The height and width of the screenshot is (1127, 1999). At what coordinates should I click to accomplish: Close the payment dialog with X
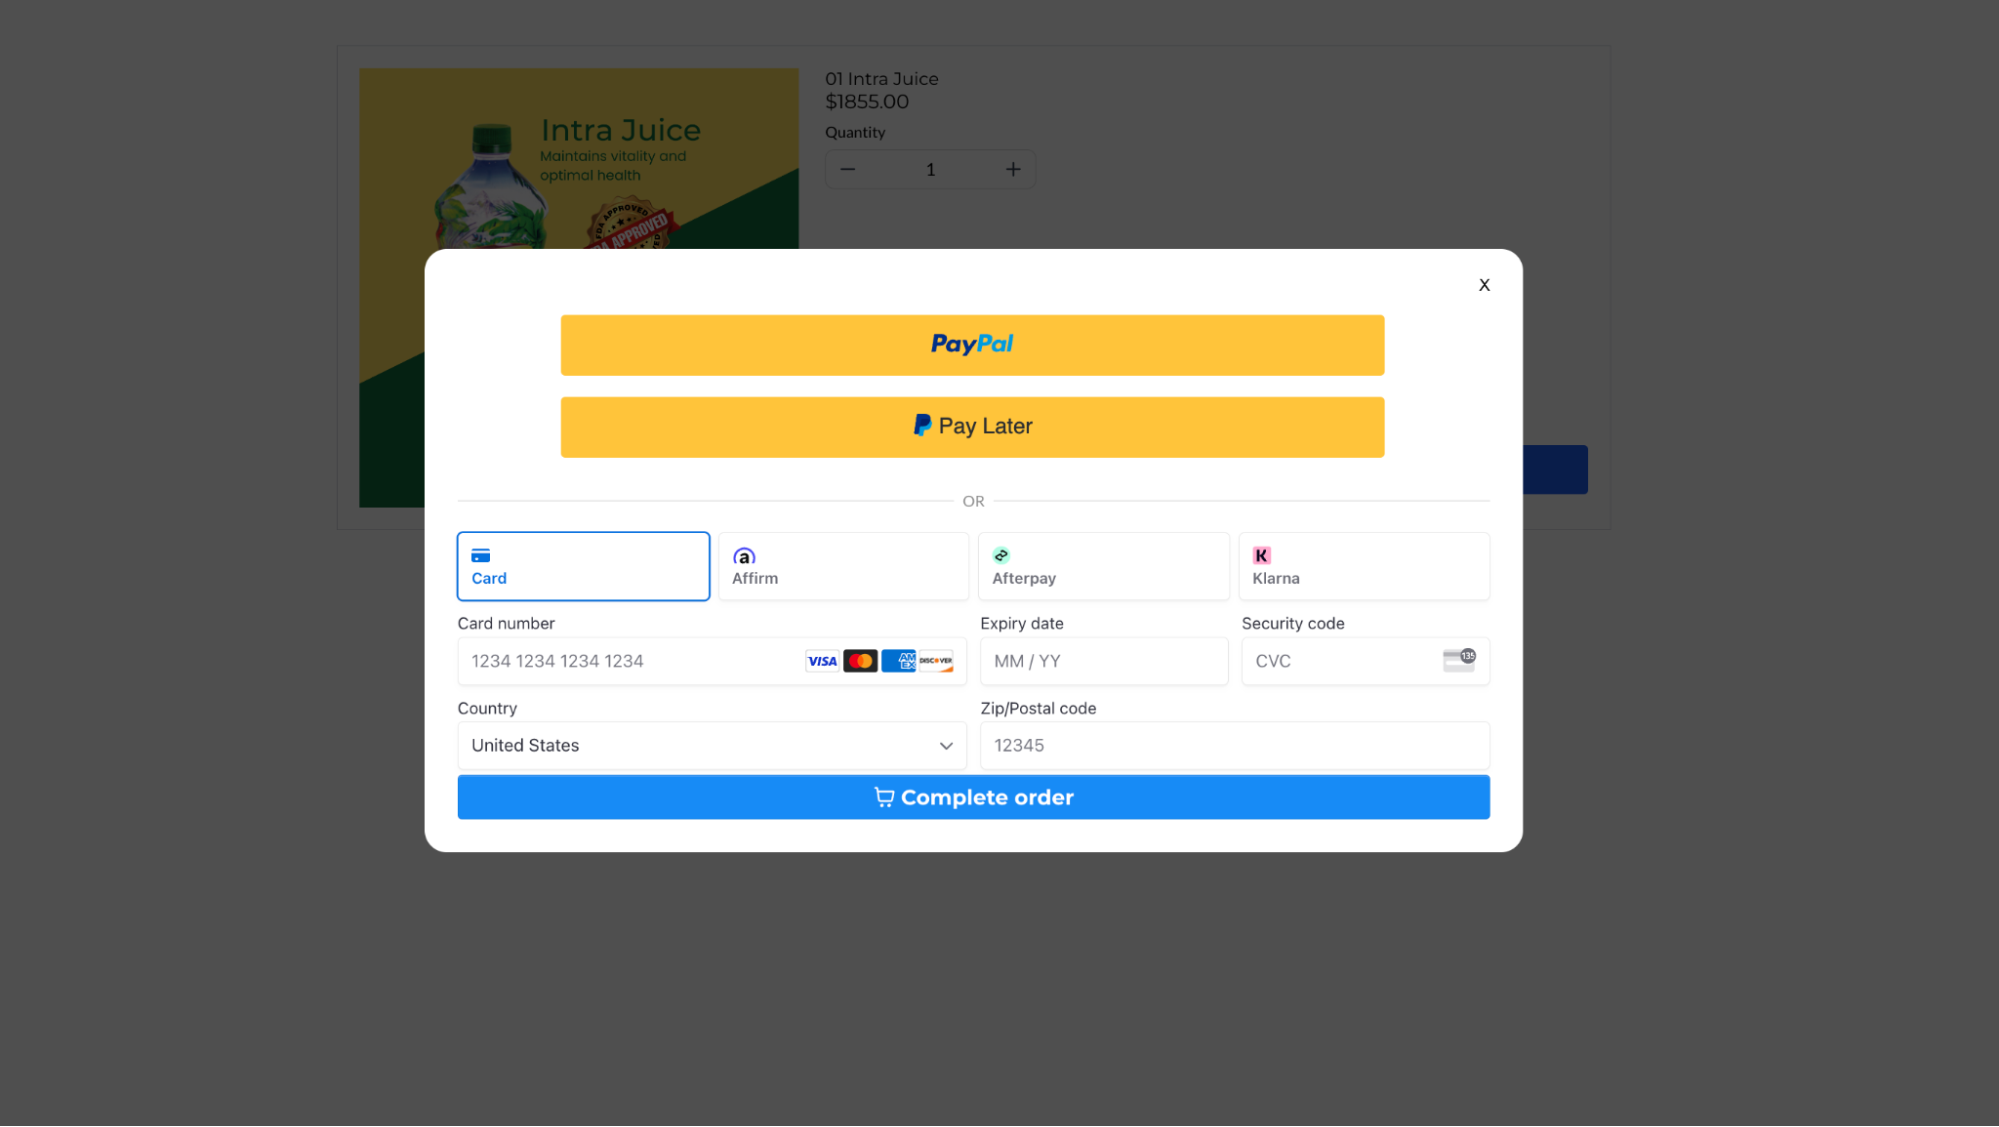click(x=1484, y=285)
